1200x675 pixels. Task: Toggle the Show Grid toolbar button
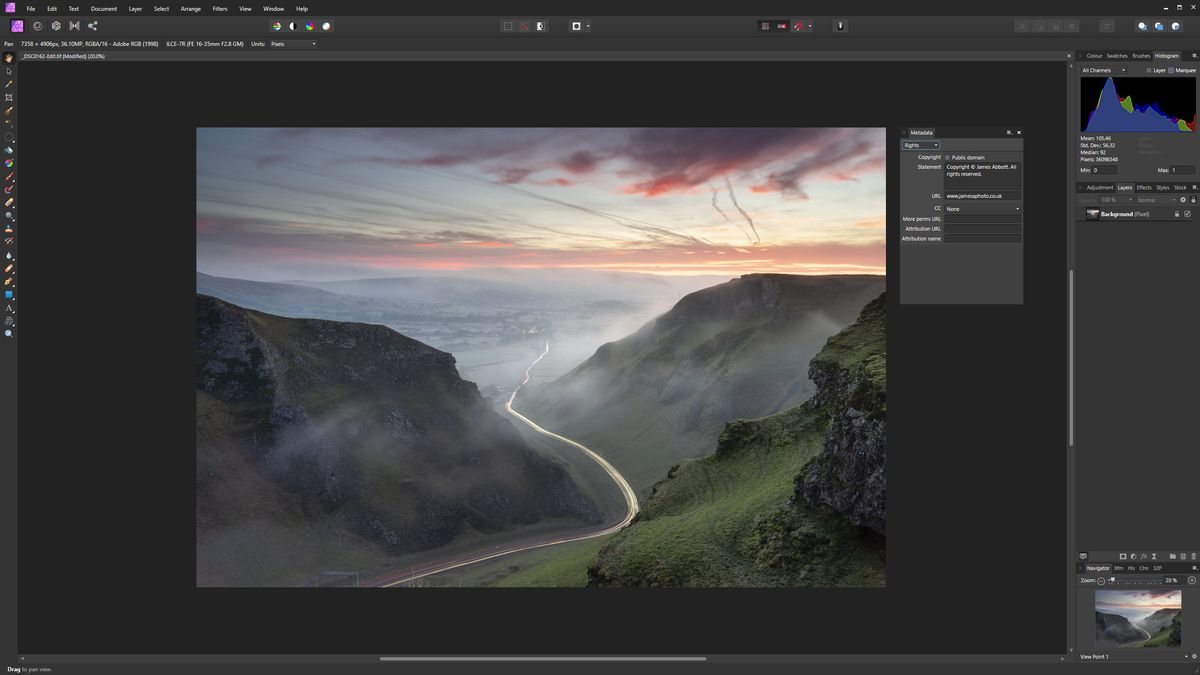click(765, 26)
